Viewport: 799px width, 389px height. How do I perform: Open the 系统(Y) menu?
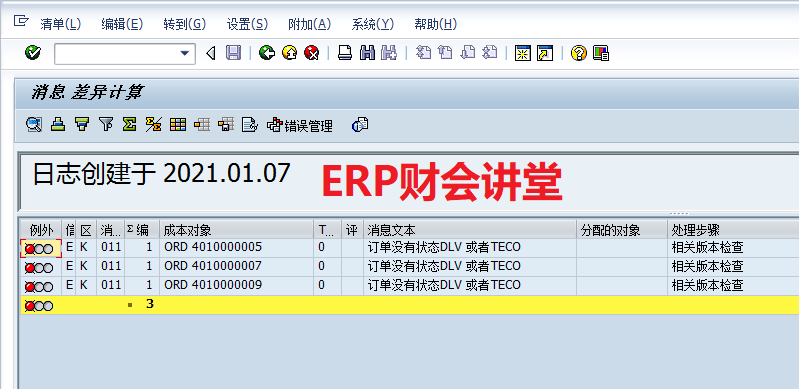[x=373, y=24]
